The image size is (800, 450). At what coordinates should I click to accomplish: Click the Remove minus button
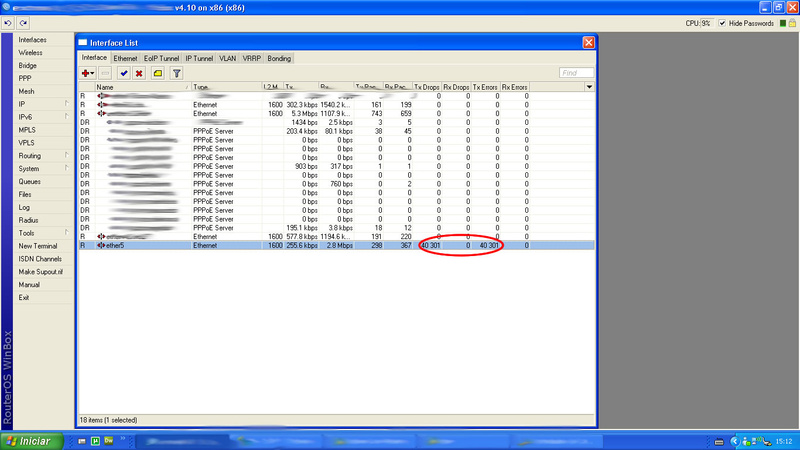point(105,73)
